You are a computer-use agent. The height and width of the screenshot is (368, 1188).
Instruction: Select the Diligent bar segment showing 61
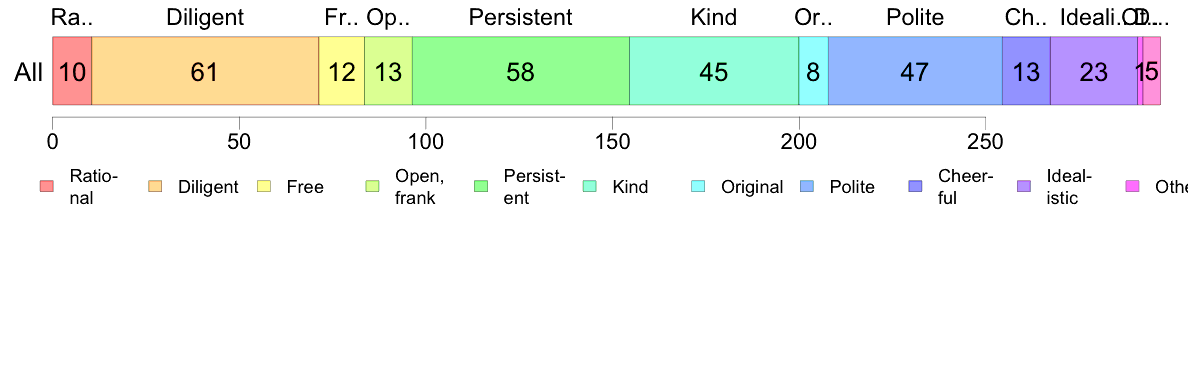(205, 71)
